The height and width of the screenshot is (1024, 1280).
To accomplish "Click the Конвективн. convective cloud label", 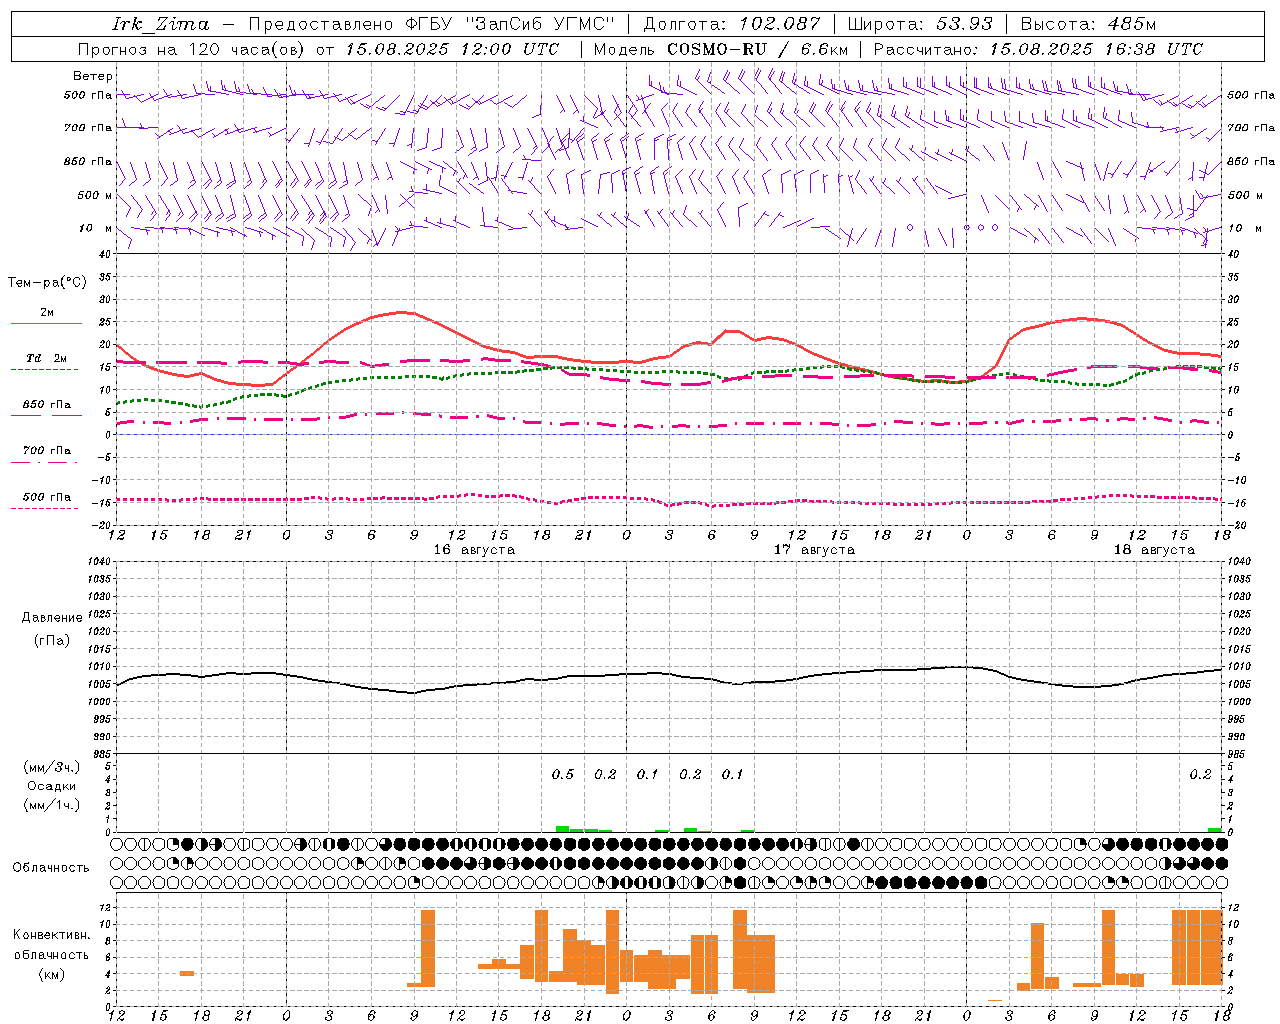I will tap(52, 935).
